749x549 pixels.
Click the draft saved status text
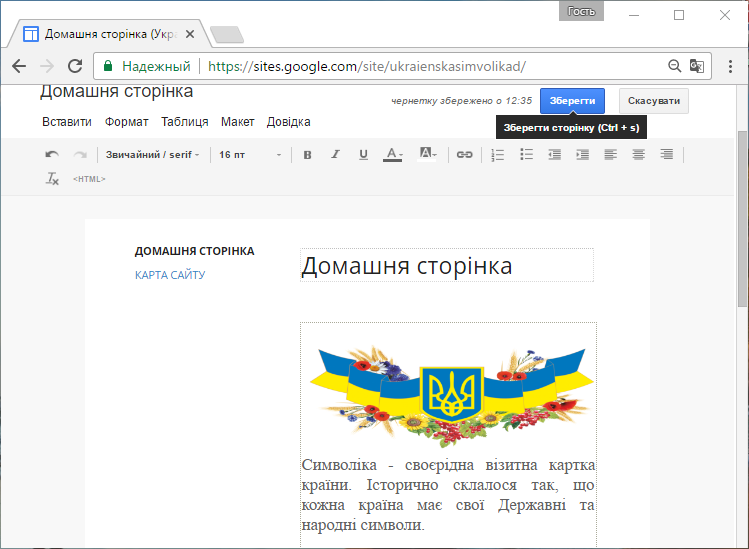tap(461, 101)
